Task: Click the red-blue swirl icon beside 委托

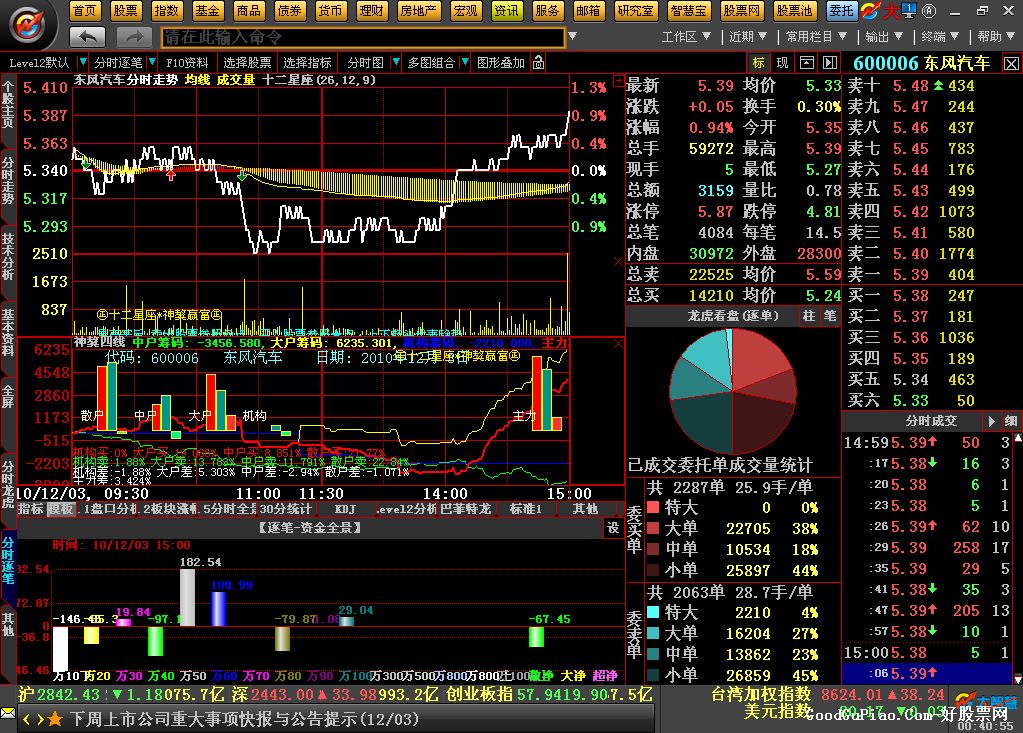Action: click(870, 10)
